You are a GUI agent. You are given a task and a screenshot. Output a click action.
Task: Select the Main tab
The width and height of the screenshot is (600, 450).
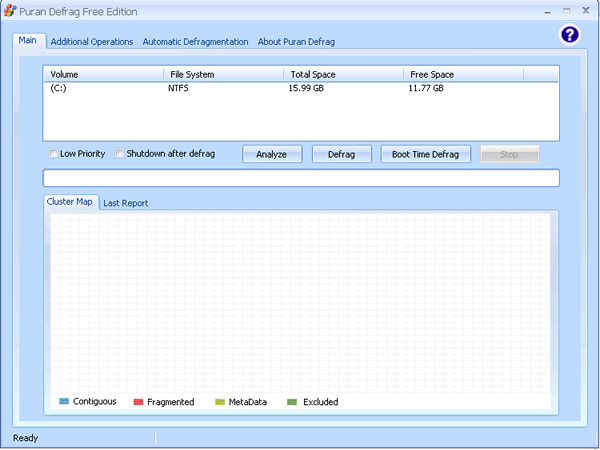click(28, 41)
